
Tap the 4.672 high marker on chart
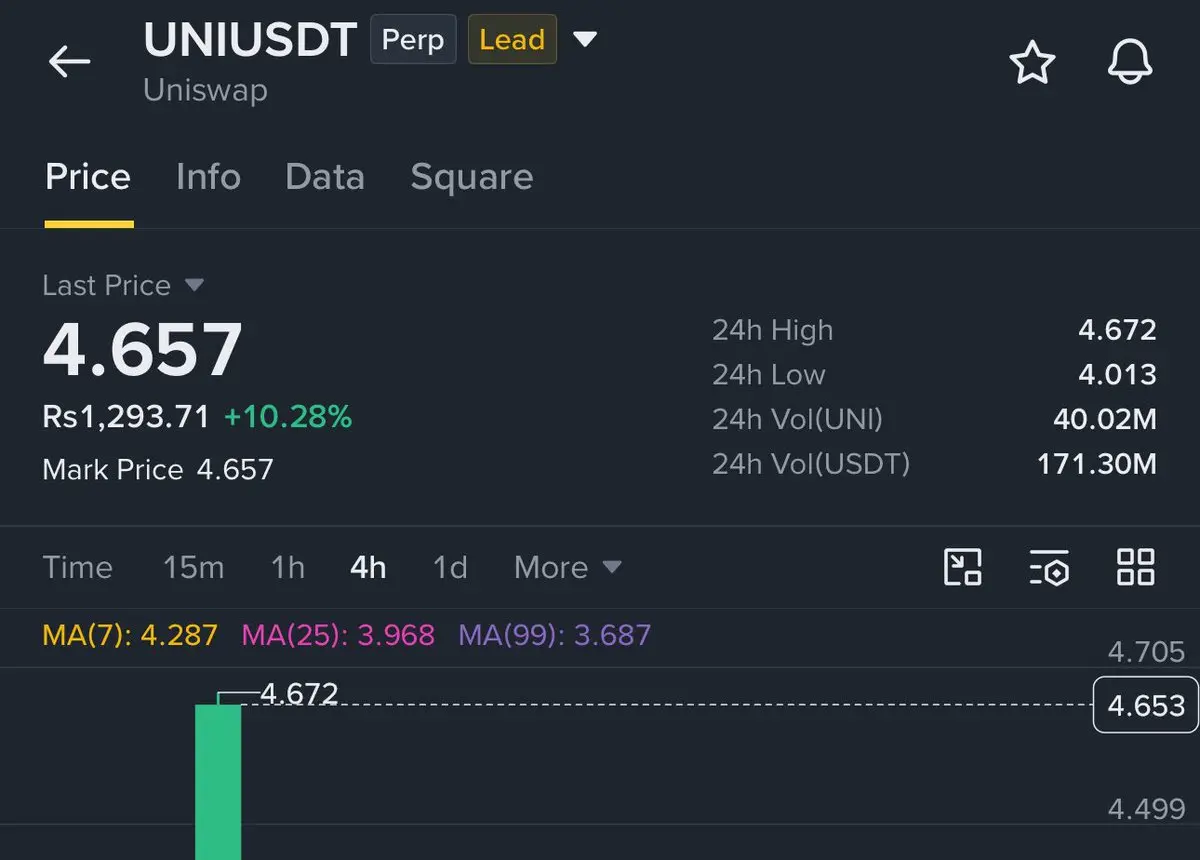pos(299,693)
